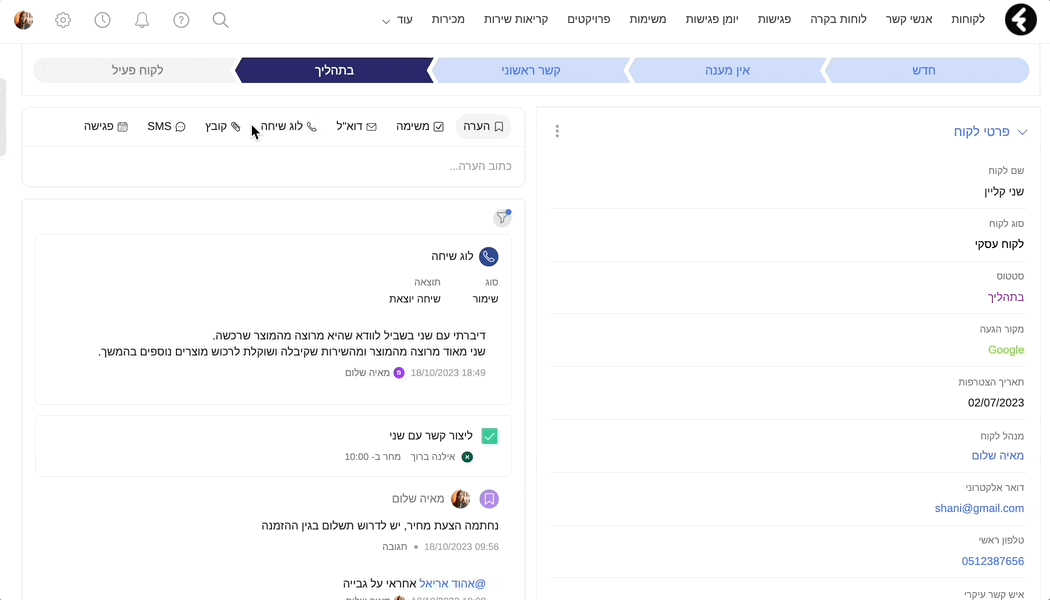Mark task ליצור קשר עם שני checkbox
Image resolution: width=1050 pixels, height=600 pixels.
point(490,436)
